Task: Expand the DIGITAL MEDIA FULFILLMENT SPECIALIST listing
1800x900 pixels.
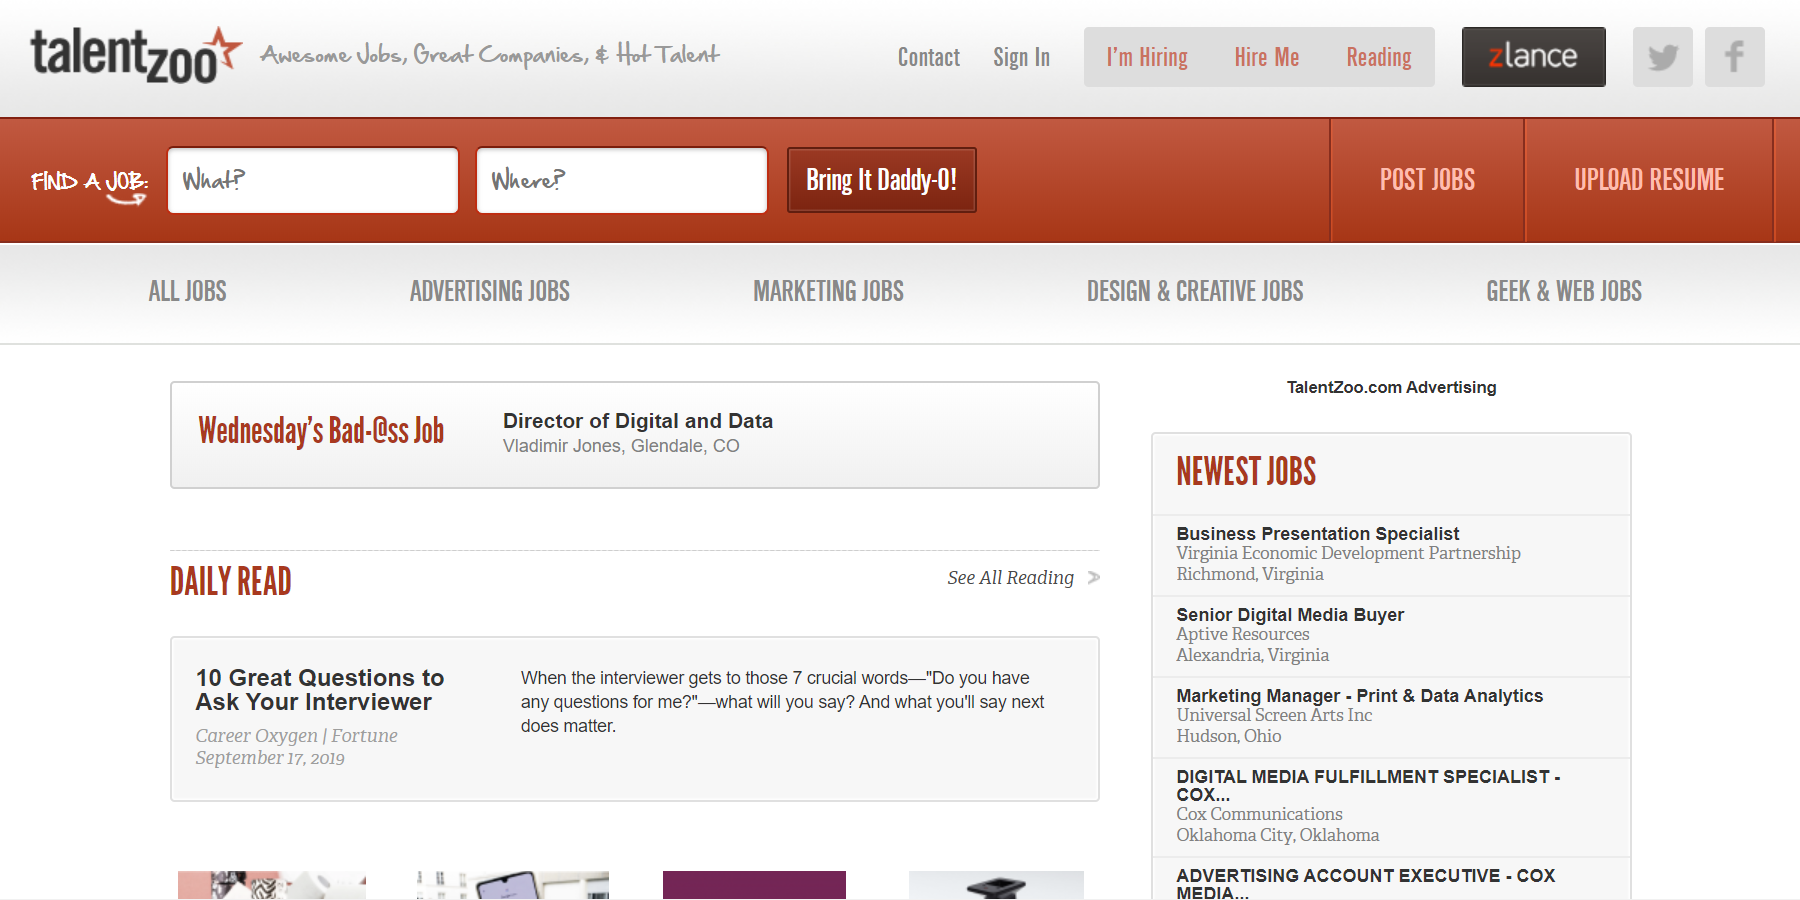Action: 1367,785
